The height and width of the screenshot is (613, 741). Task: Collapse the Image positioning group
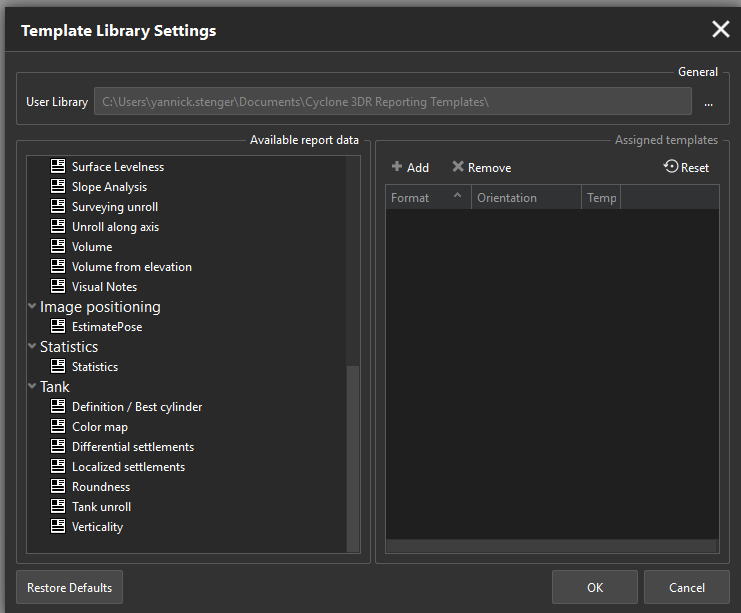(x=33, y=307)
